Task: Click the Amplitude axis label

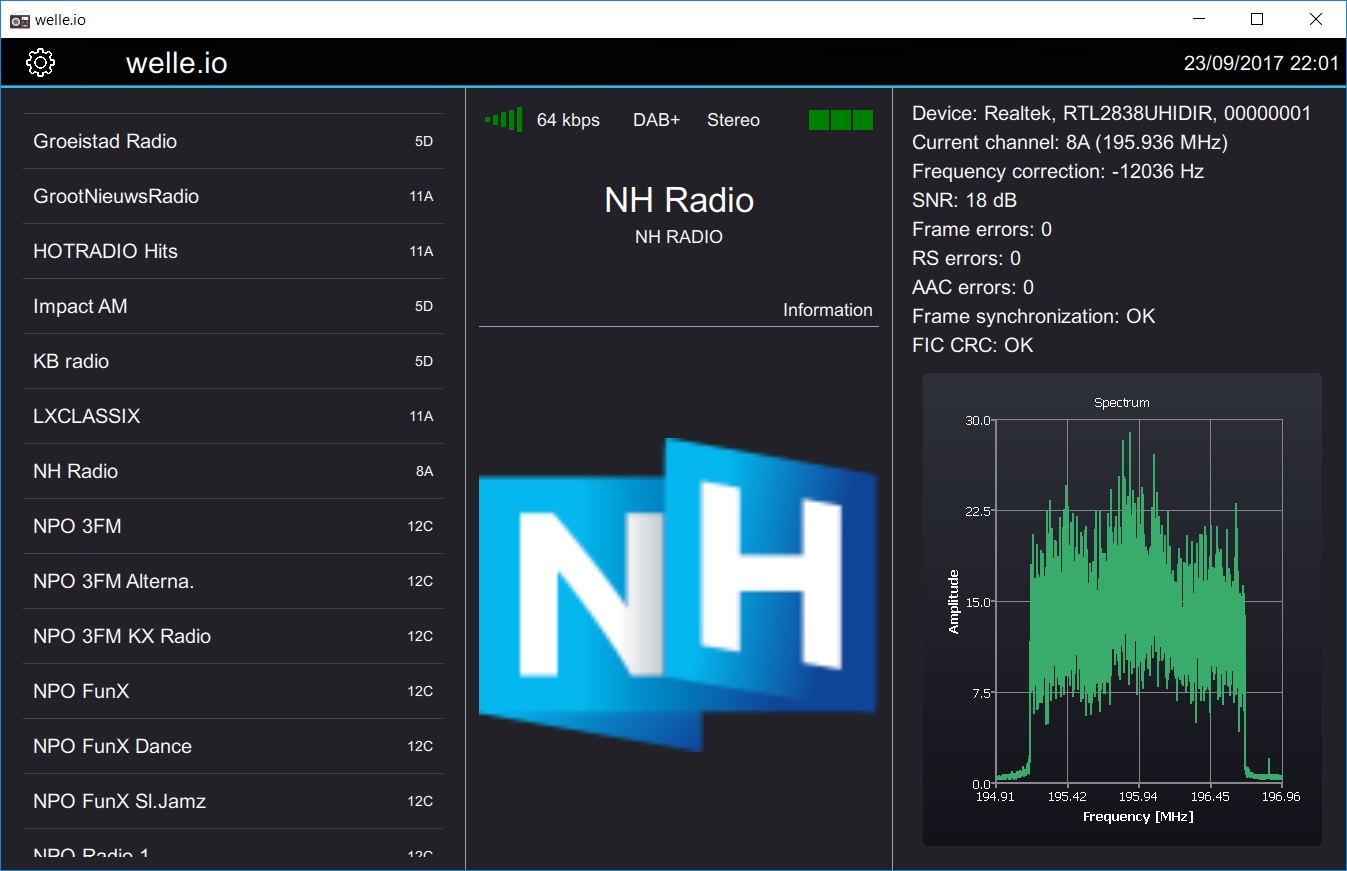Action: (953, 601)
